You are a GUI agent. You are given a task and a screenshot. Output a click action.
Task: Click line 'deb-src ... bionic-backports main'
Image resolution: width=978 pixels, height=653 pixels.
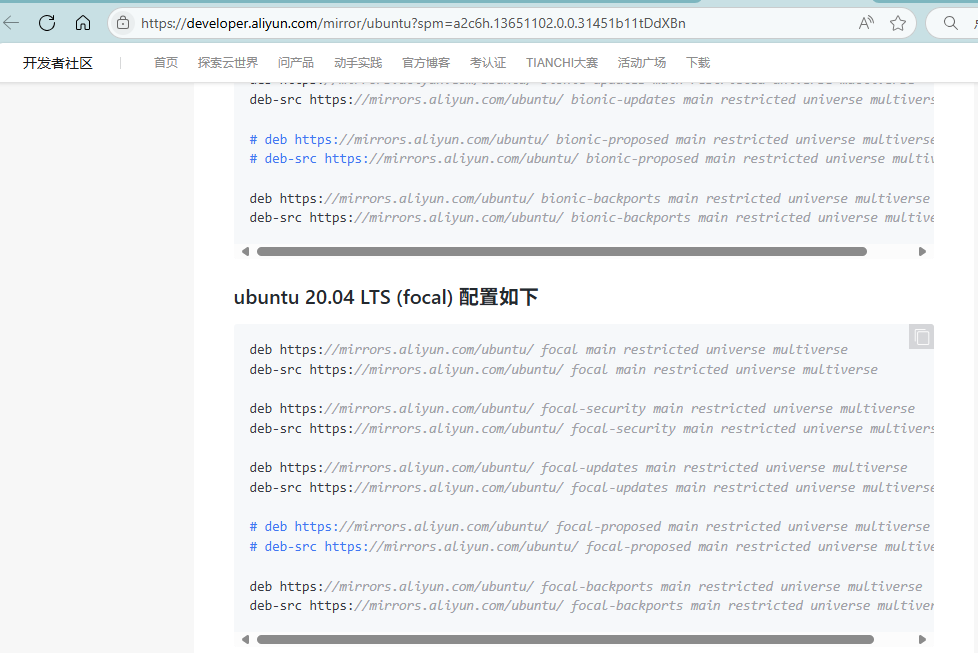coord(591,217)
